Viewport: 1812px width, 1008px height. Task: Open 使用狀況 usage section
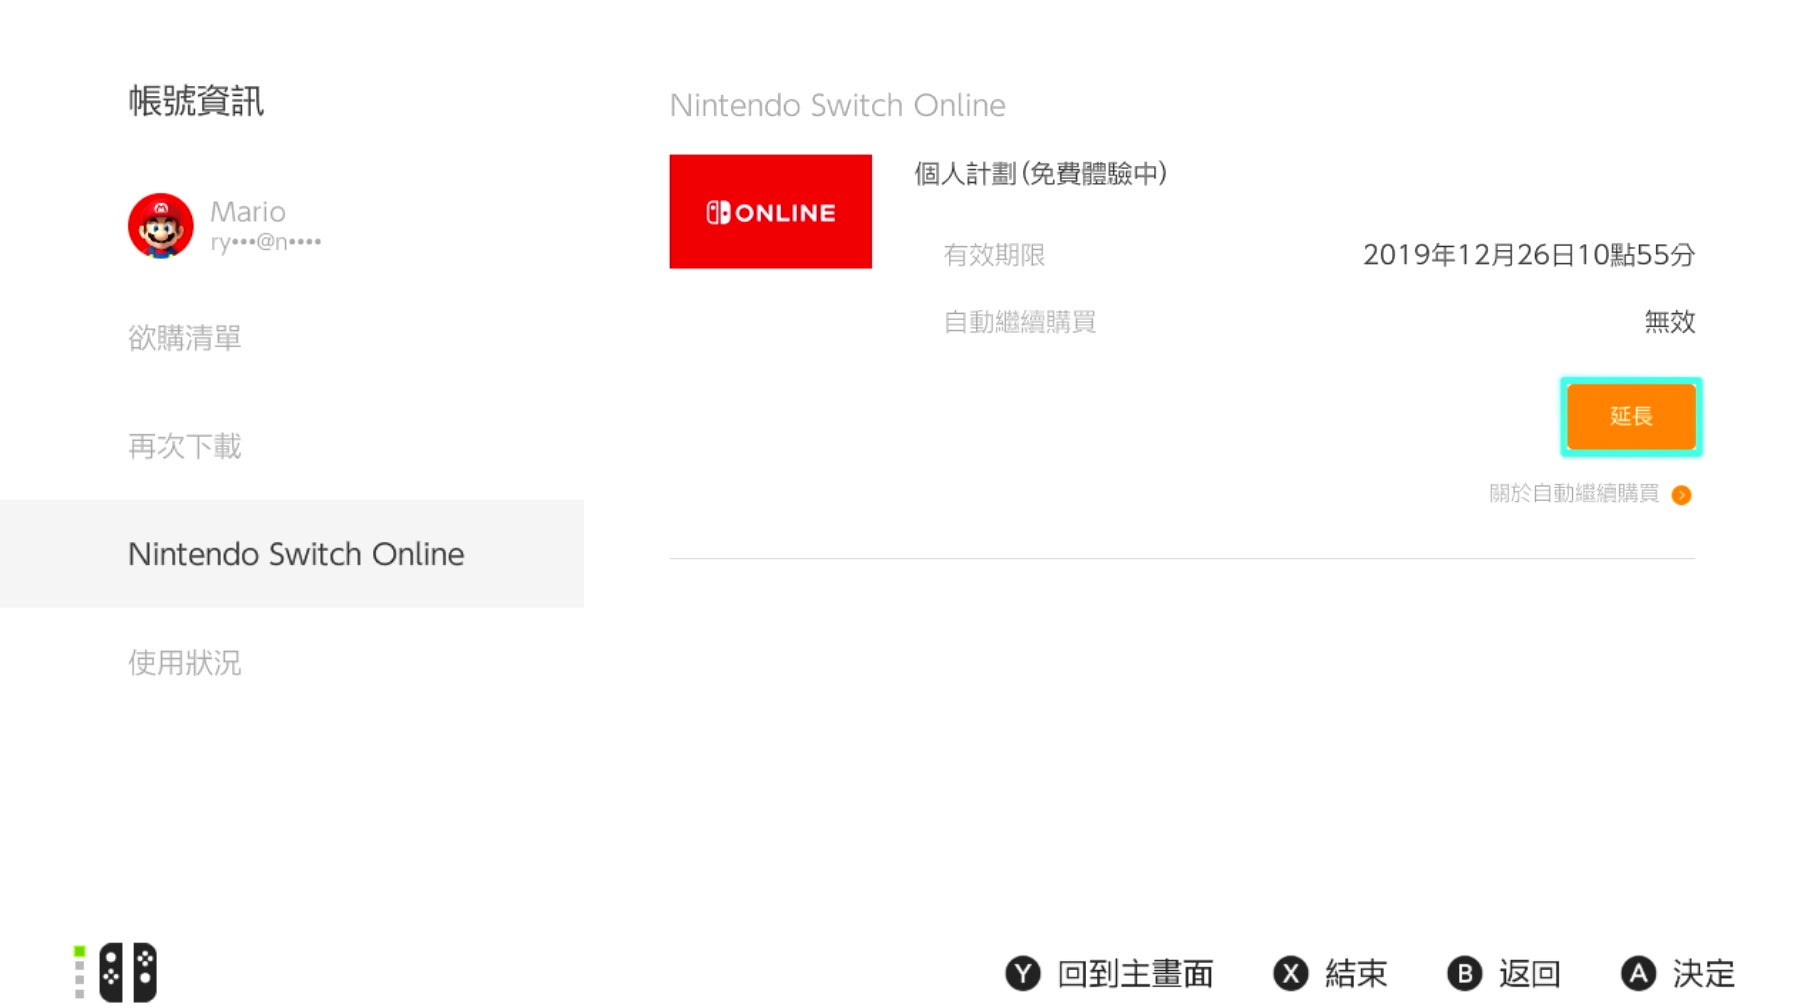click(185, 662)
